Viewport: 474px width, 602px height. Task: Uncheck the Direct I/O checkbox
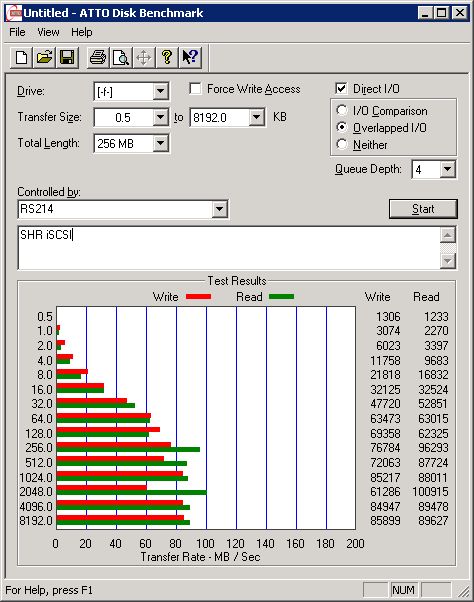pos(341,89)
